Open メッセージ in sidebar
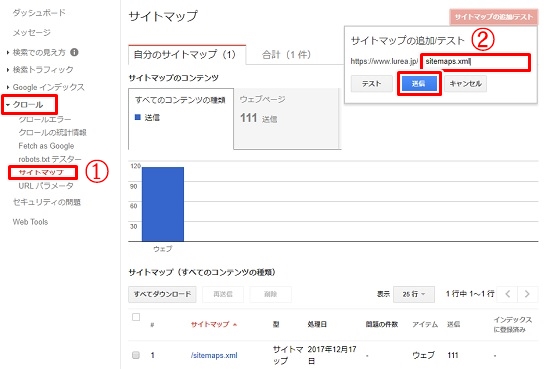The height and width of the screenshot is (369, 550). click(32, 33)
